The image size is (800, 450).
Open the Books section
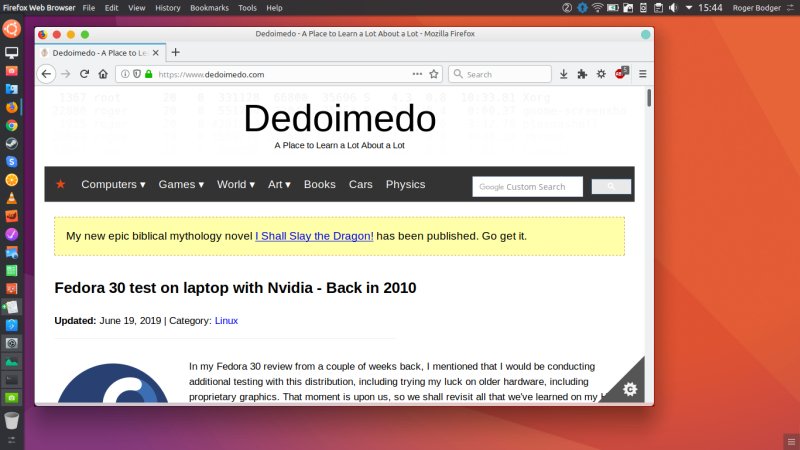point(319,184)
